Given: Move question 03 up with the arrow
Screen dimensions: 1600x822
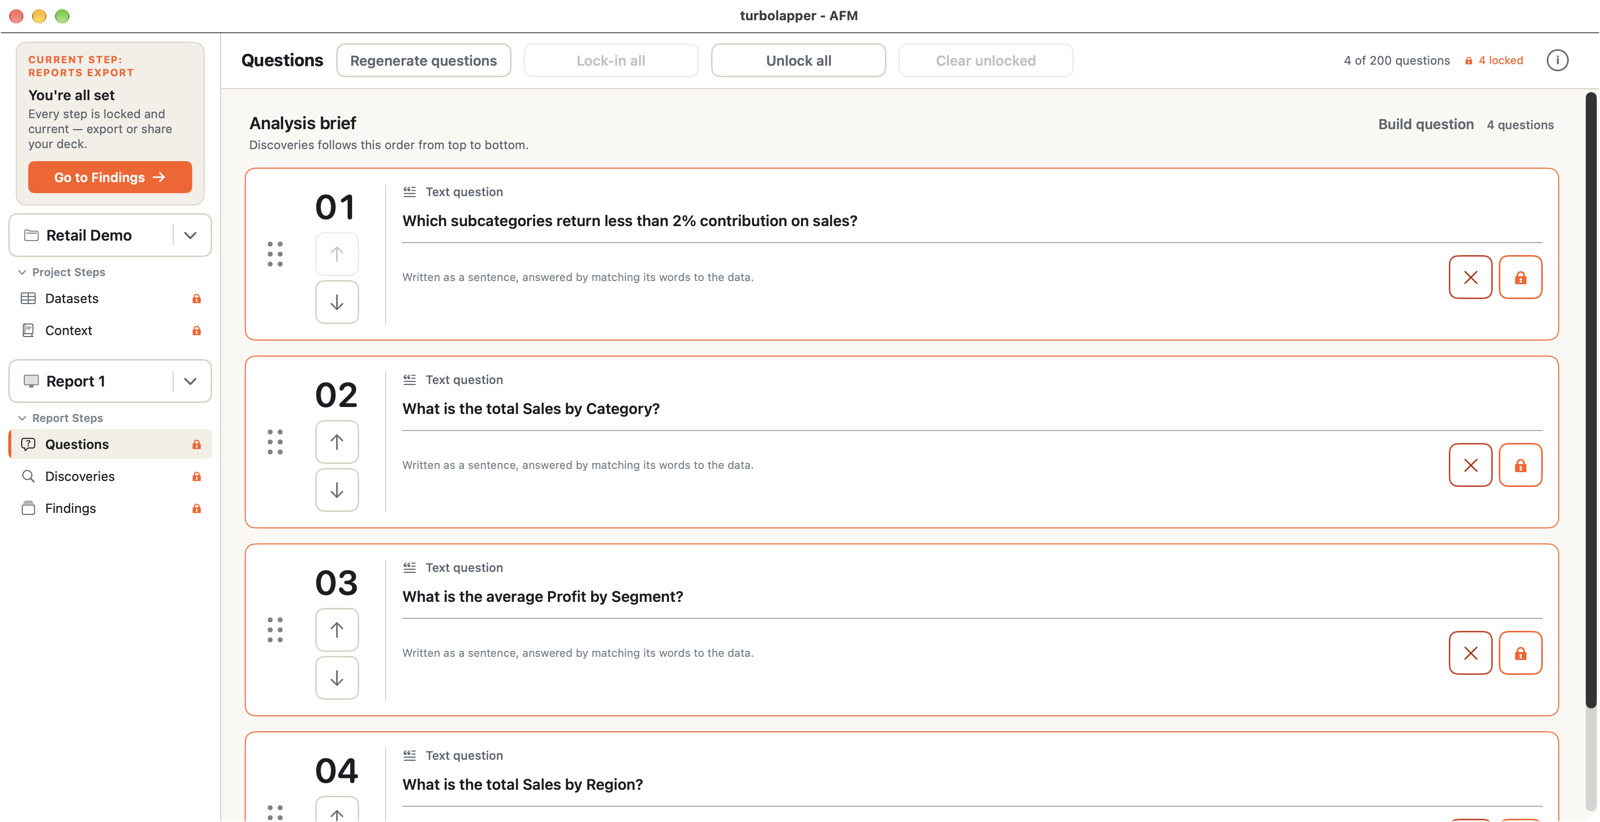Looking at the screenshot, I should pos(337,630).
